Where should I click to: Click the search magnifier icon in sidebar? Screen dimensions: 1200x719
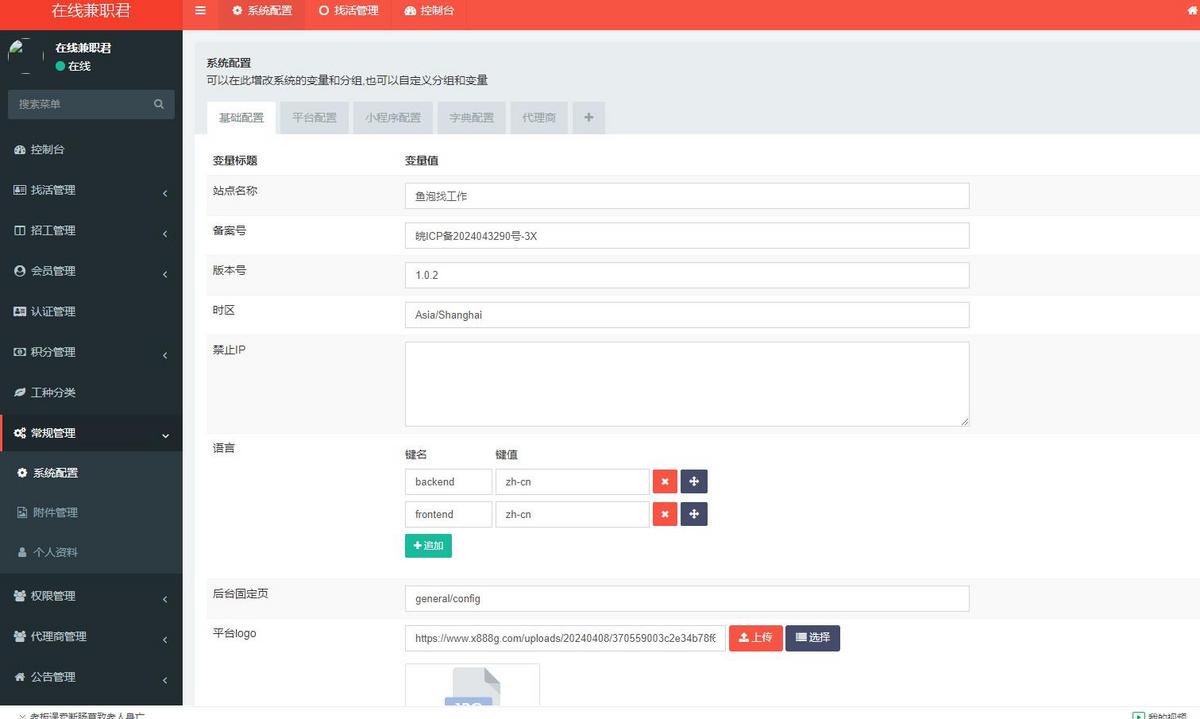coord(159,104)
